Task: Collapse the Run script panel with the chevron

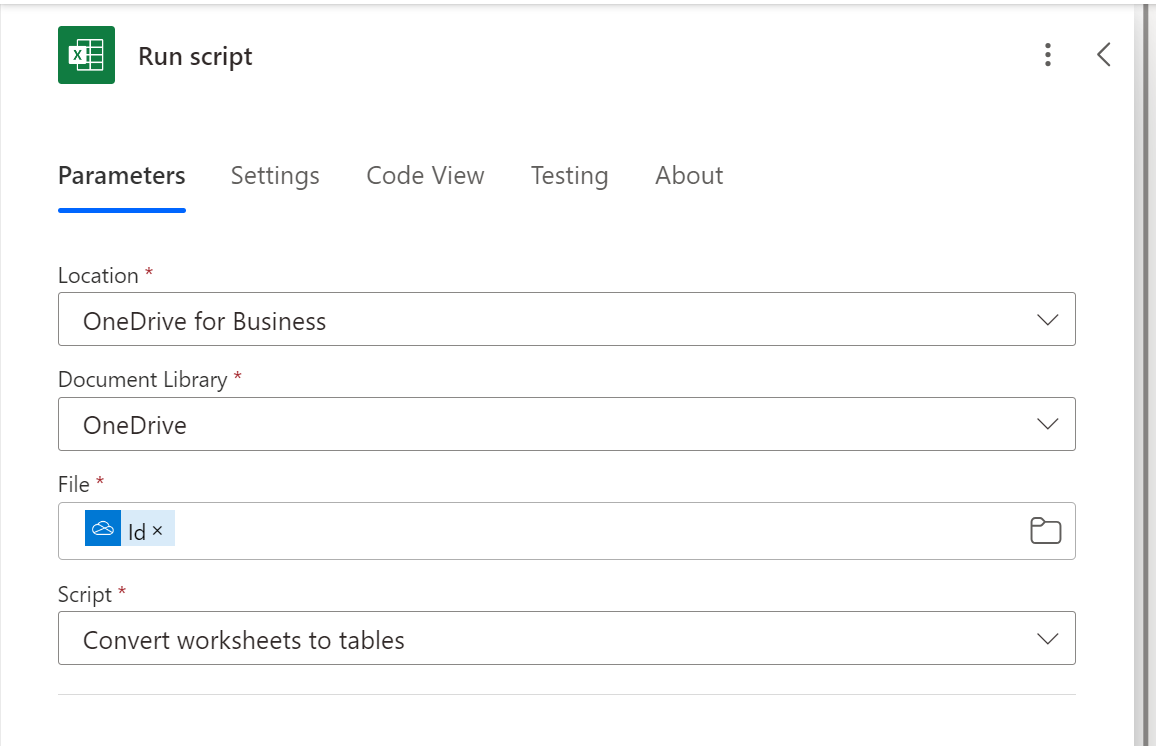Action: click(x=1103, y=55)
